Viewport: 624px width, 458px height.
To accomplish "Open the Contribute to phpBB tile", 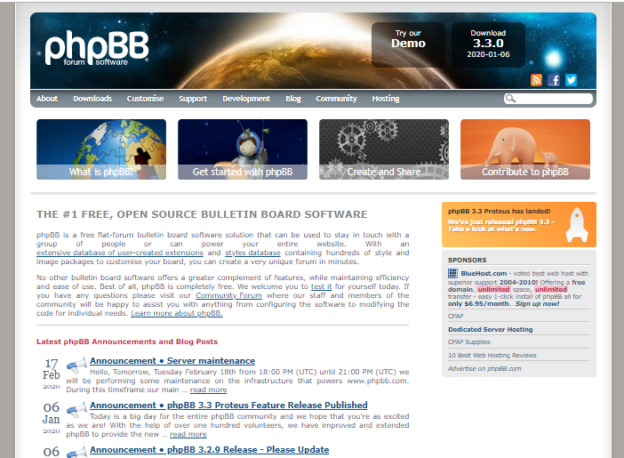I will tap(525, 149).
